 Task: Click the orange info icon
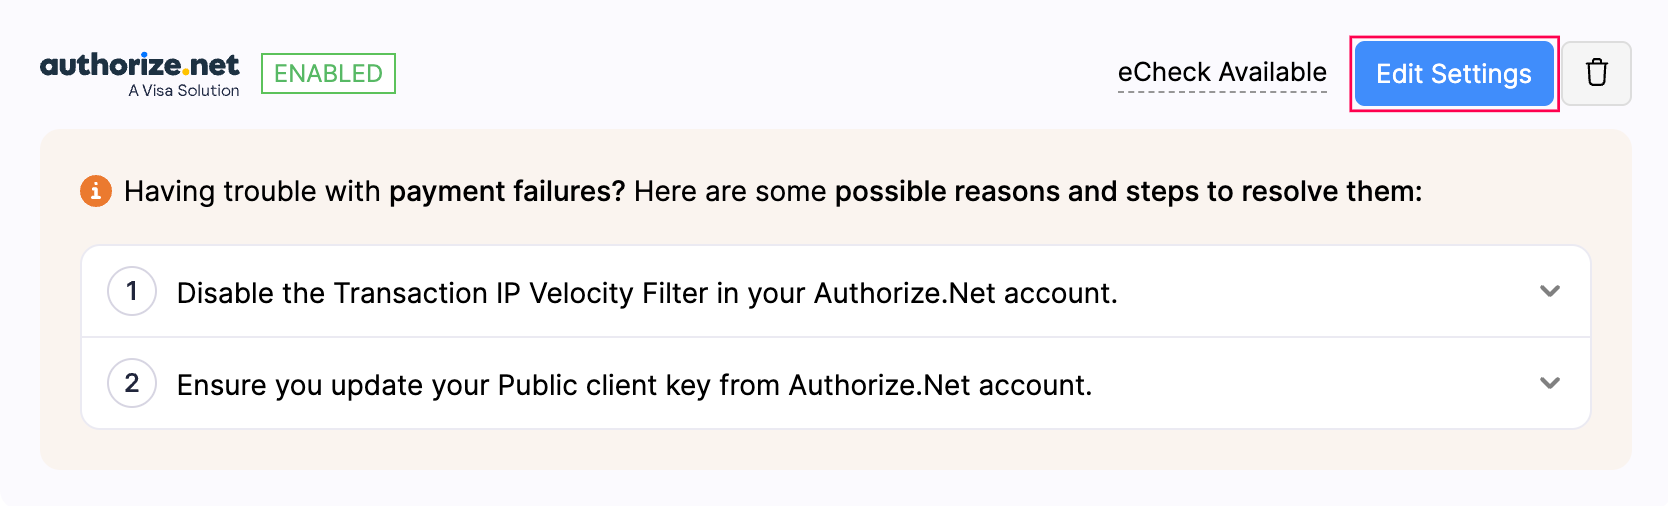click(x=96, y=190)
